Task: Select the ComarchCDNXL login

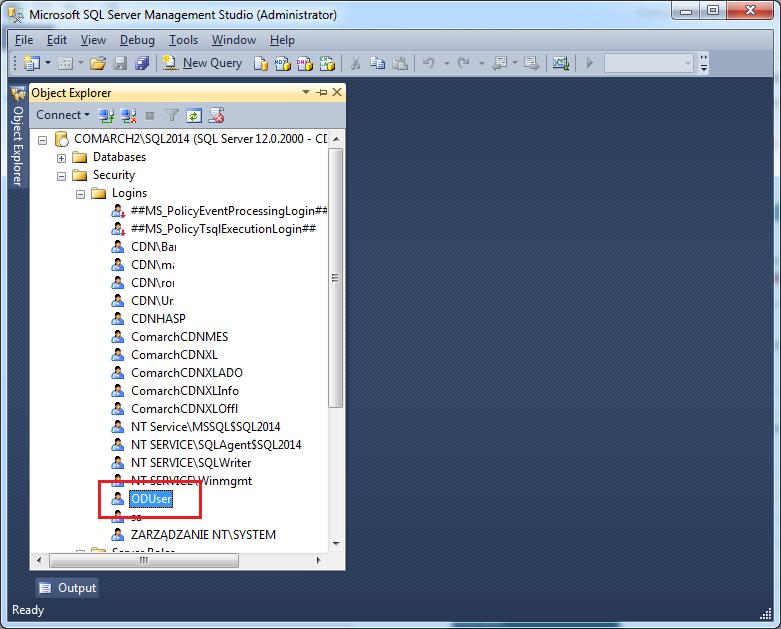Action: coord(174,355)
